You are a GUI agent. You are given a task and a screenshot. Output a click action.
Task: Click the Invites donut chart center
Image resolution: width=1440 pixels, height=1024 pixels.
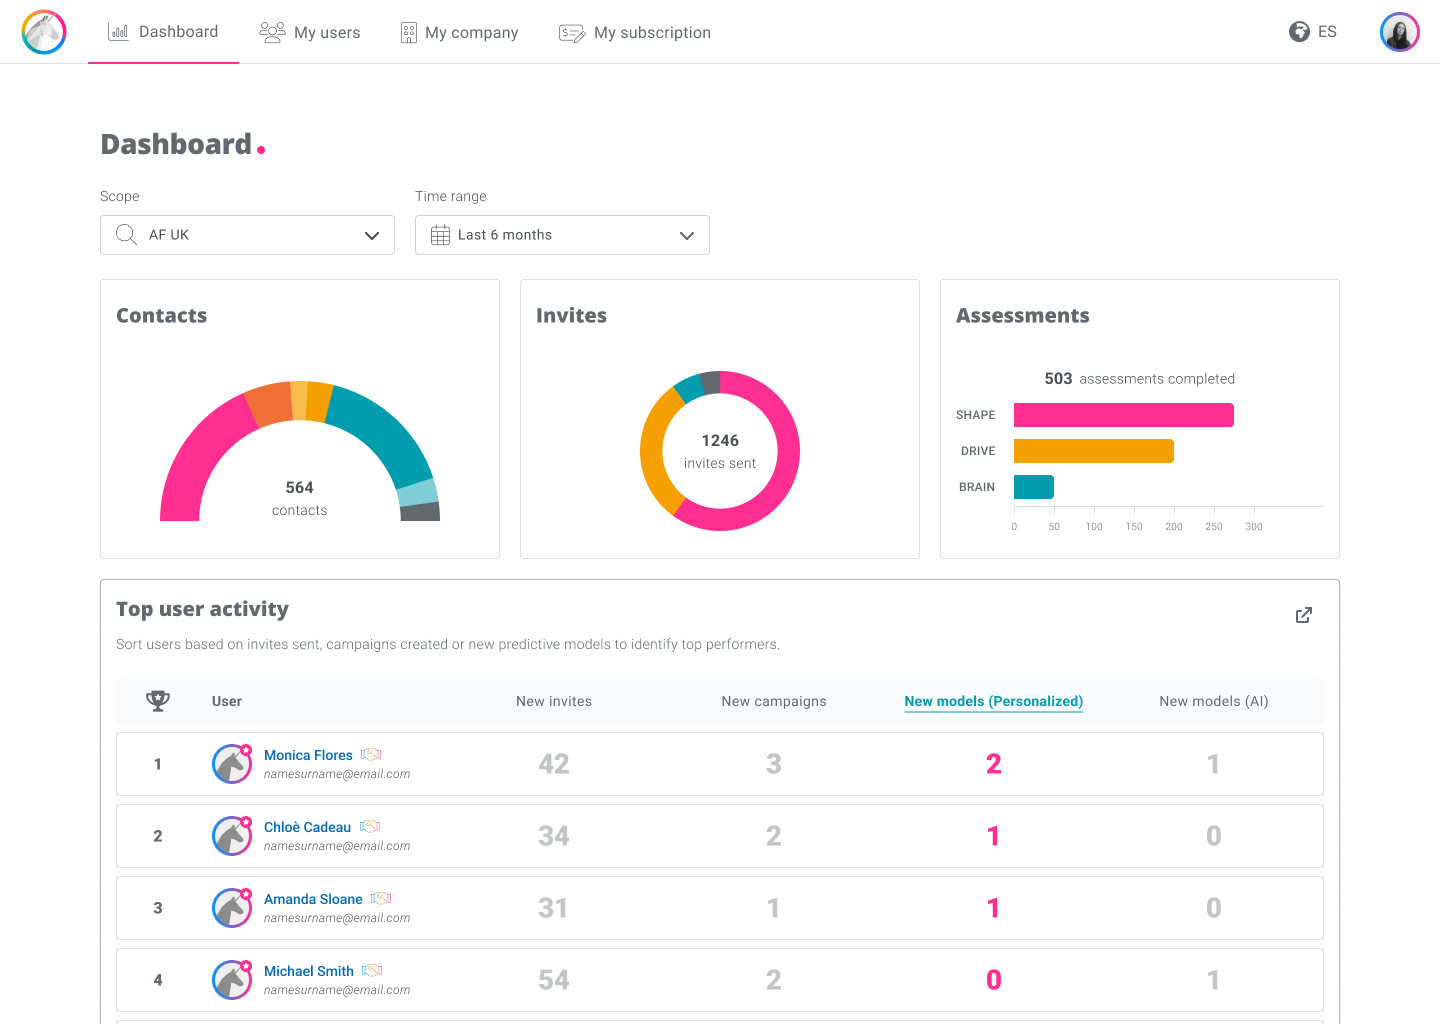click(720, 451)
